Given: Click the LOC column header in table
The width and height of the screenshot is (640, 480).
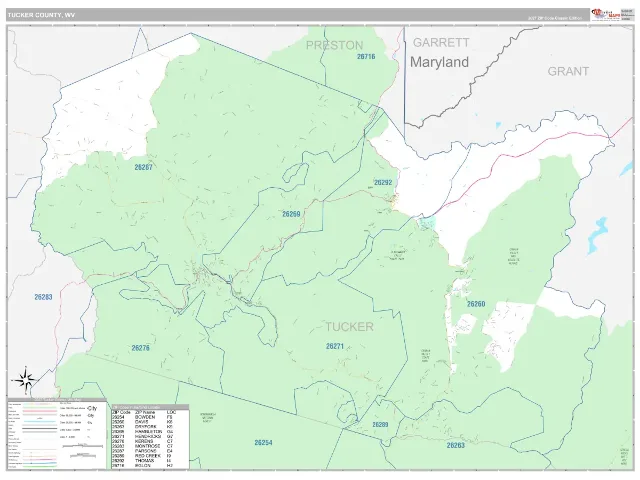Looking at the screenshot, I should 171,412.
